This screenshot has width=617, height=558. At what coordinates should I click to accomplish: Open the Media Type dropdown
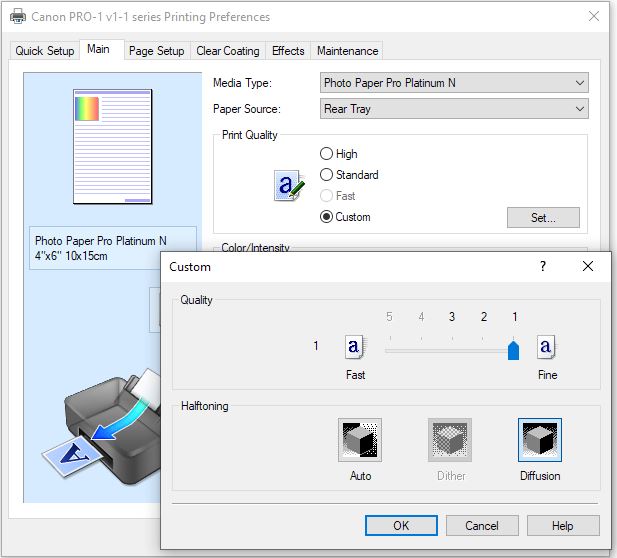(454, 83)
